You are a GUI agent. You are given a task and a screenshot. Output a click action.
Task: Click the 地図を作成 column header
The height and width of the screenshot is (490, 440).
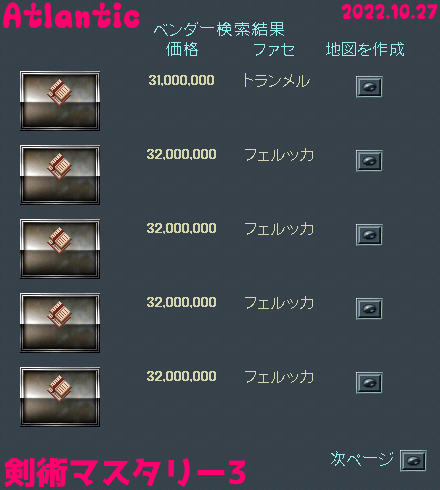pos(365,49)
